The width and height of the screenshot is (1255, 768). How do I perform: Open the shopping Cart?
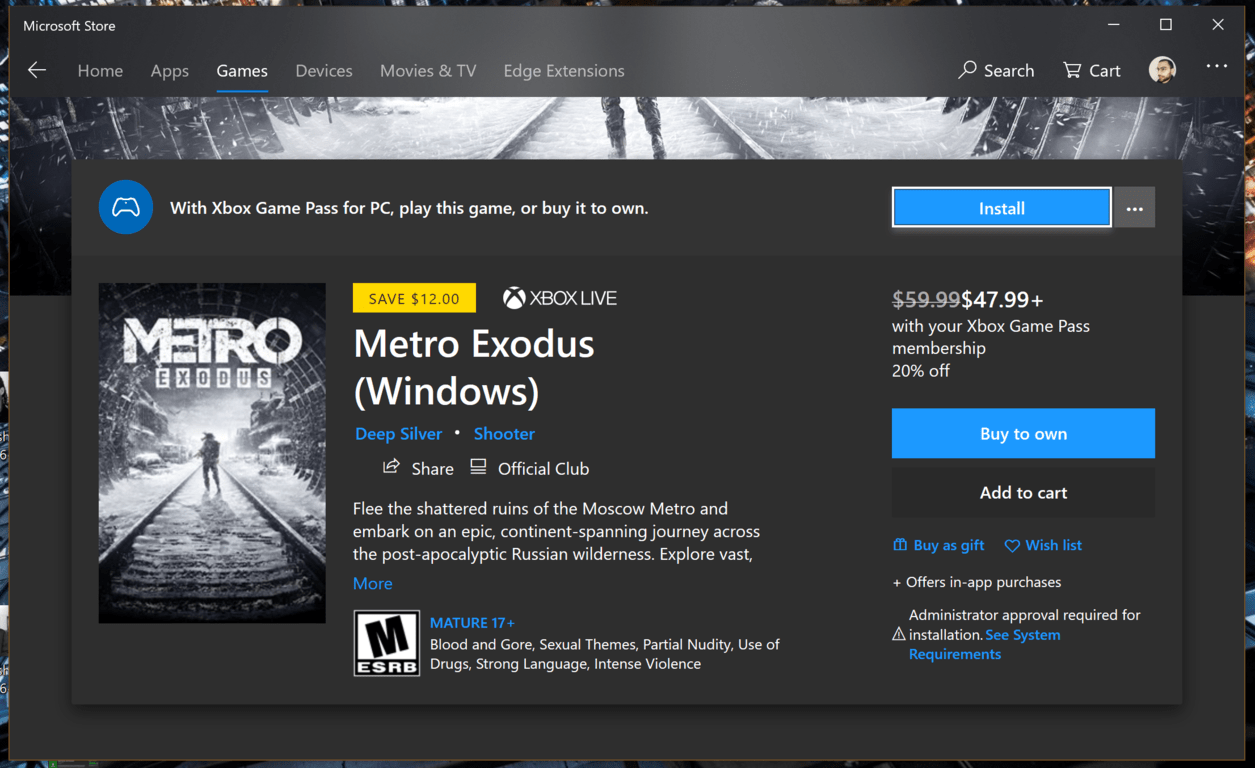point(1091,70)
